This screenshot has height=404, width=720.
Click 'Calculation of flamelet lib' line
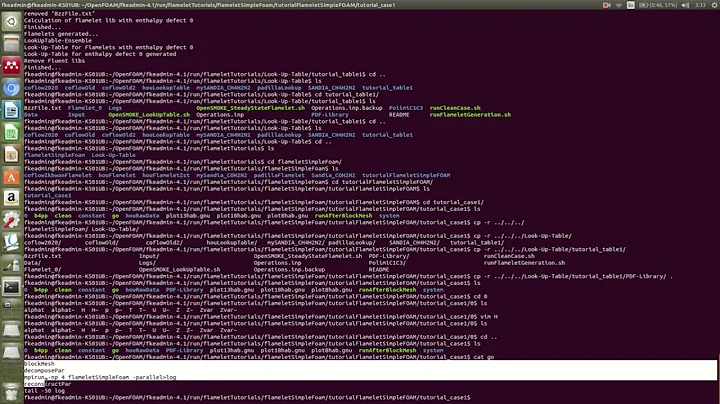(108, 20)
